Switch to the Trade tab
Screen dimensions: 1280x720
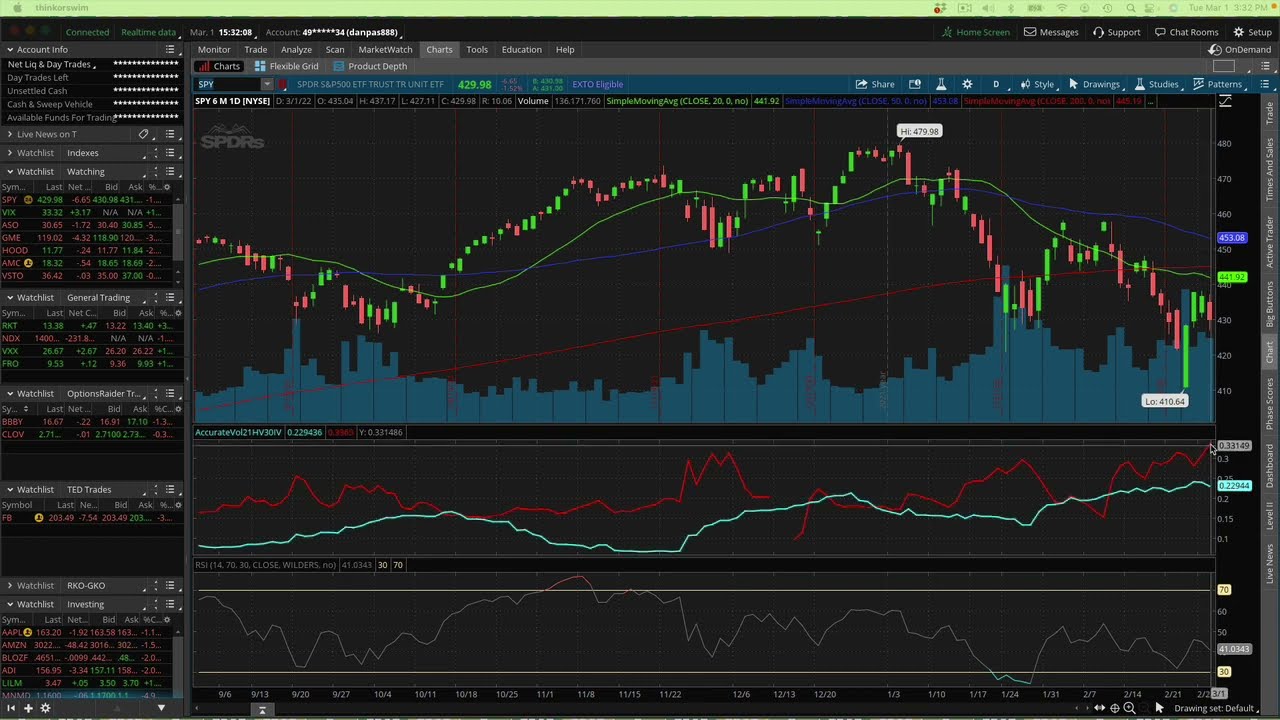tap(256, 49)
